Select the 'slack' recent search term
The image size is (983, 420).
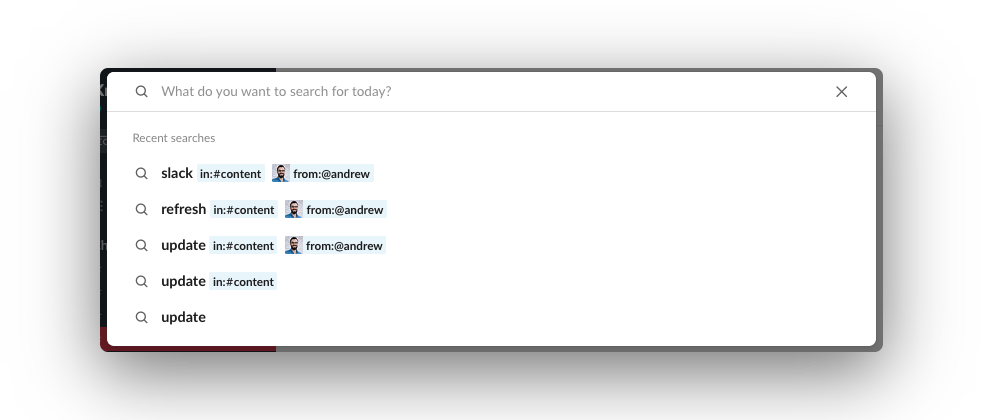pos(177,174)
